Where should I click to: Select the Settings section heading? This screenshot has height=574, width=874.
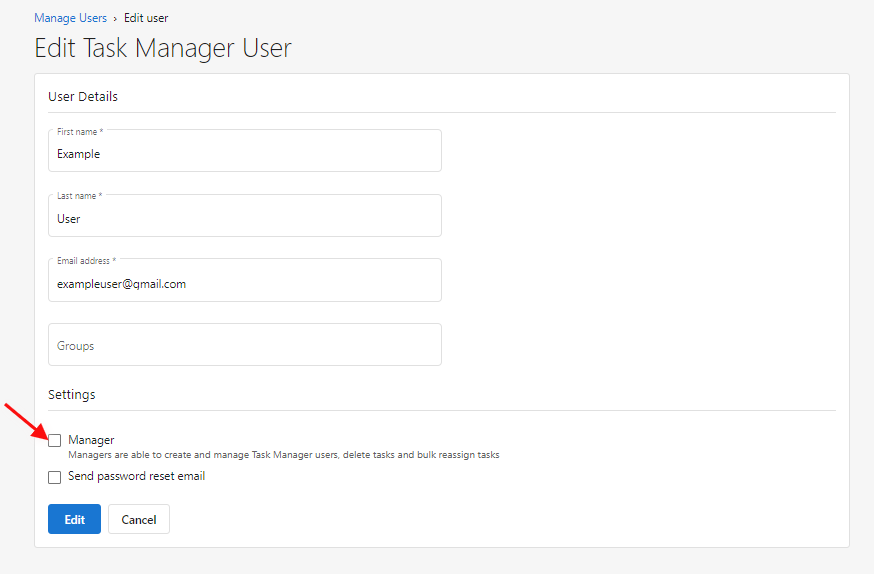[x=72, y=395]
